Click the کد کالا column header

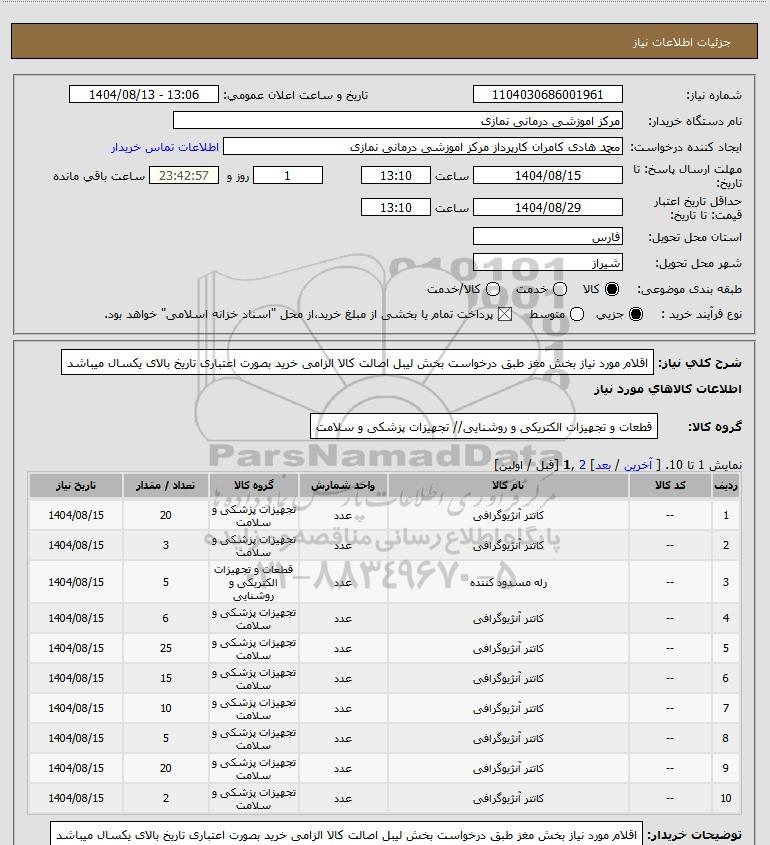point(670,485)
